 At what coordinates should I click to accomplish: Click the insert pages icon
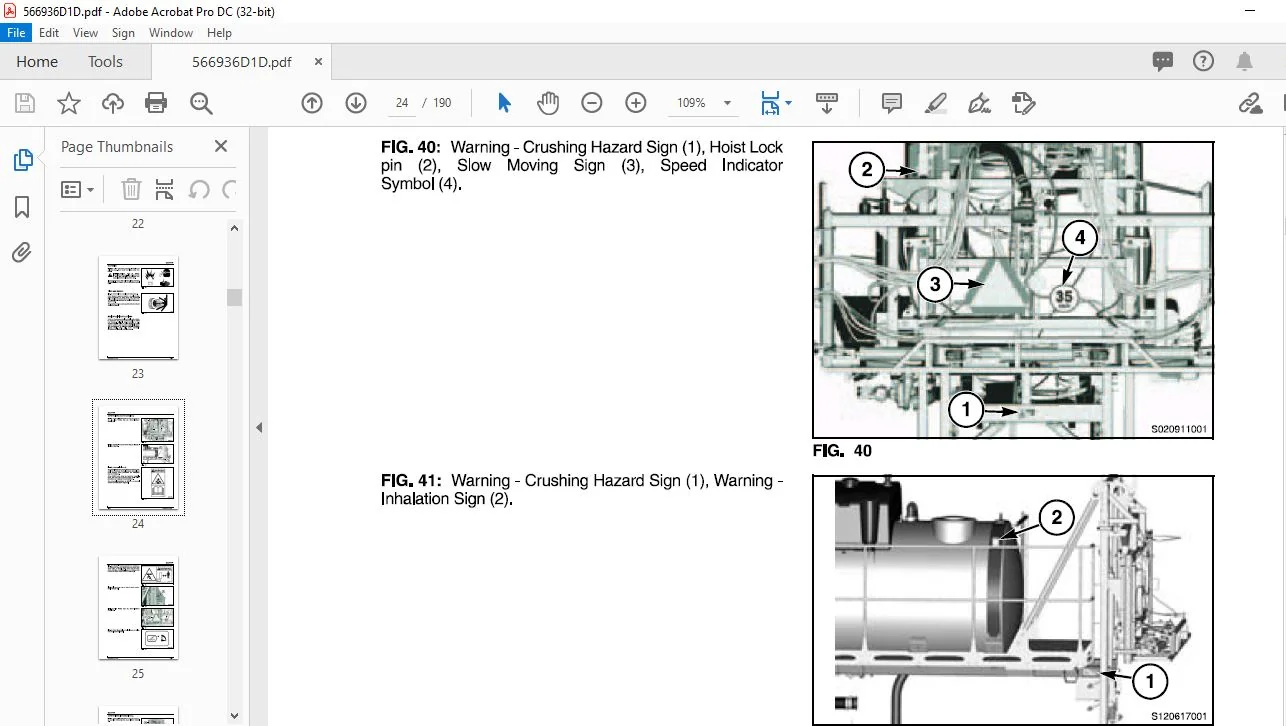click(x=166, y=189)
